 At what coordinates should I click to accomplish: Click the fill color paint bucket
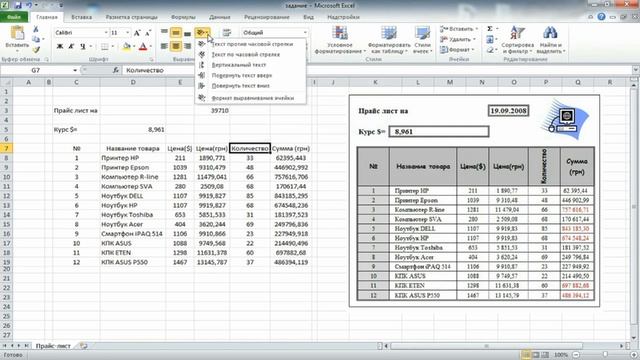point(127,47)
